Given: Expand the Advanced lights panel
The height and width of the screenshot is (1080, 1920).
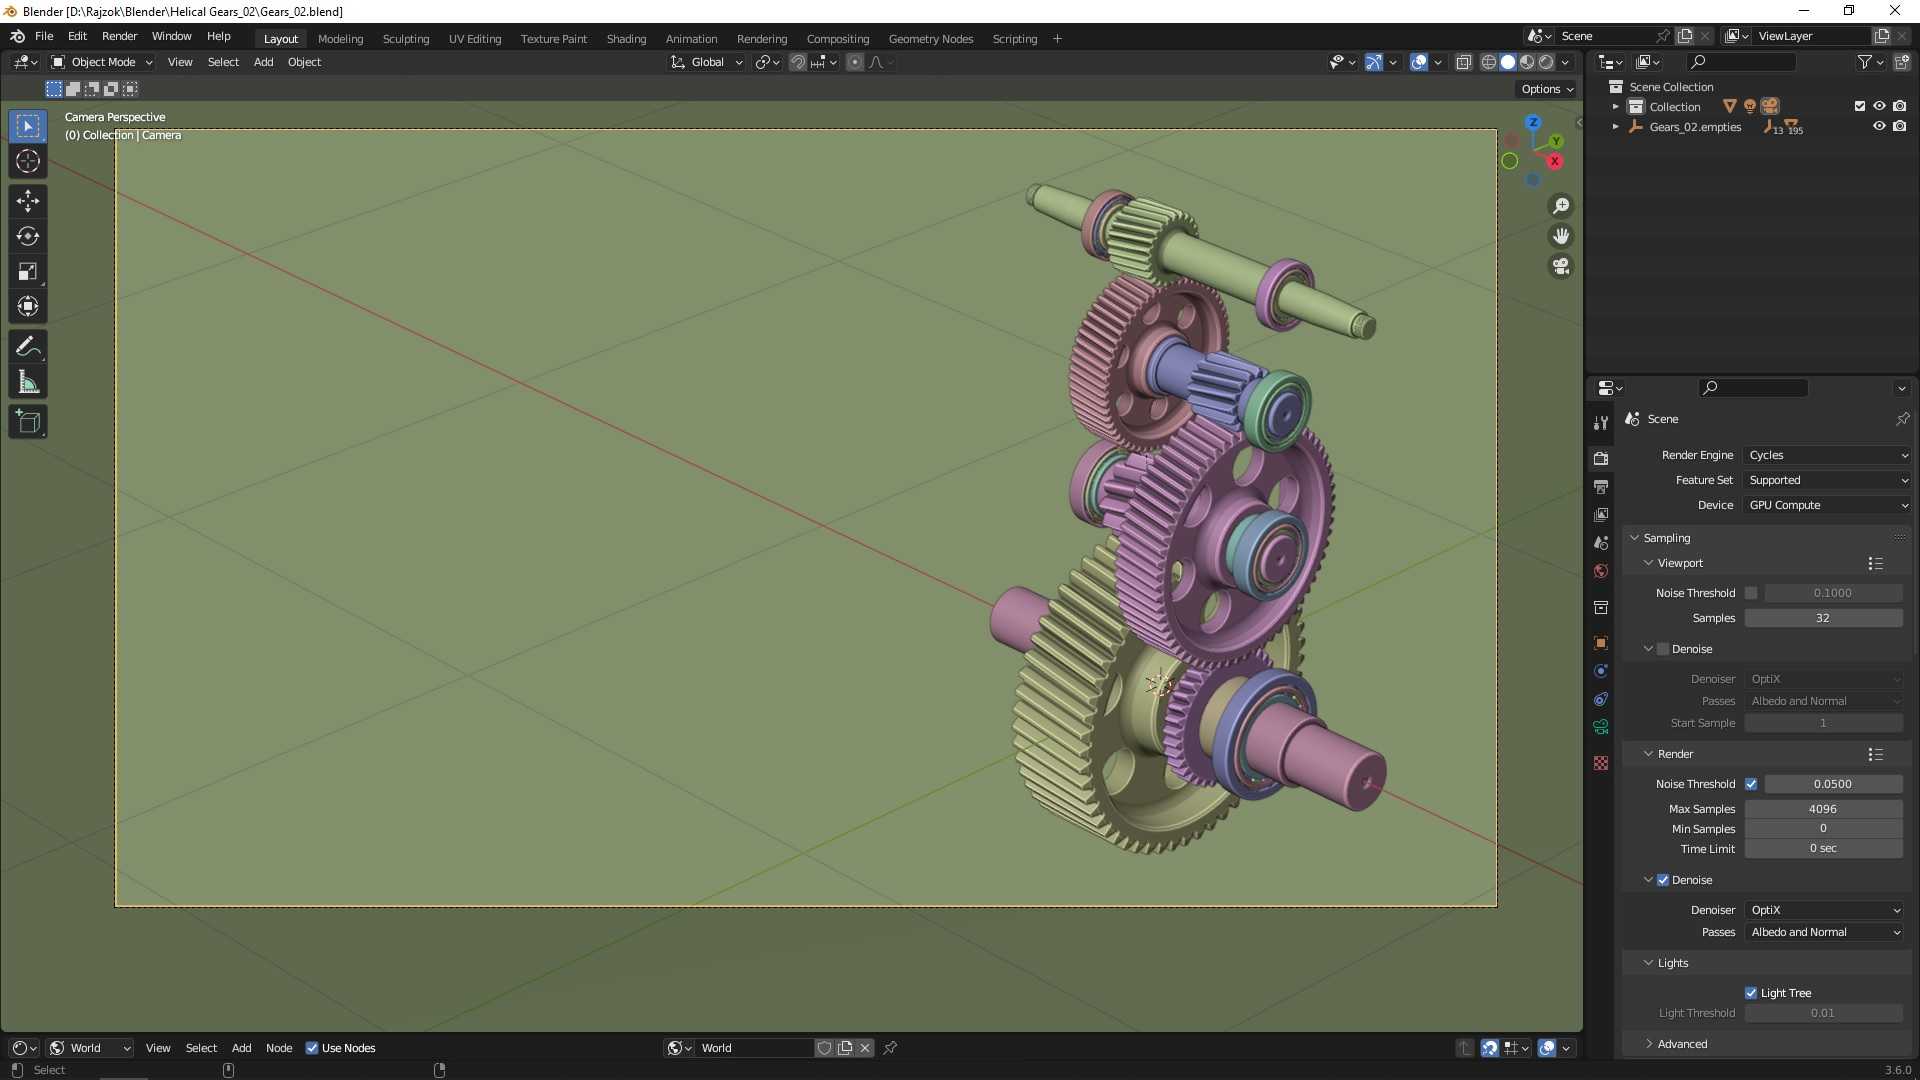Looking at the screenshot, I should (x=1682, y=1044).
